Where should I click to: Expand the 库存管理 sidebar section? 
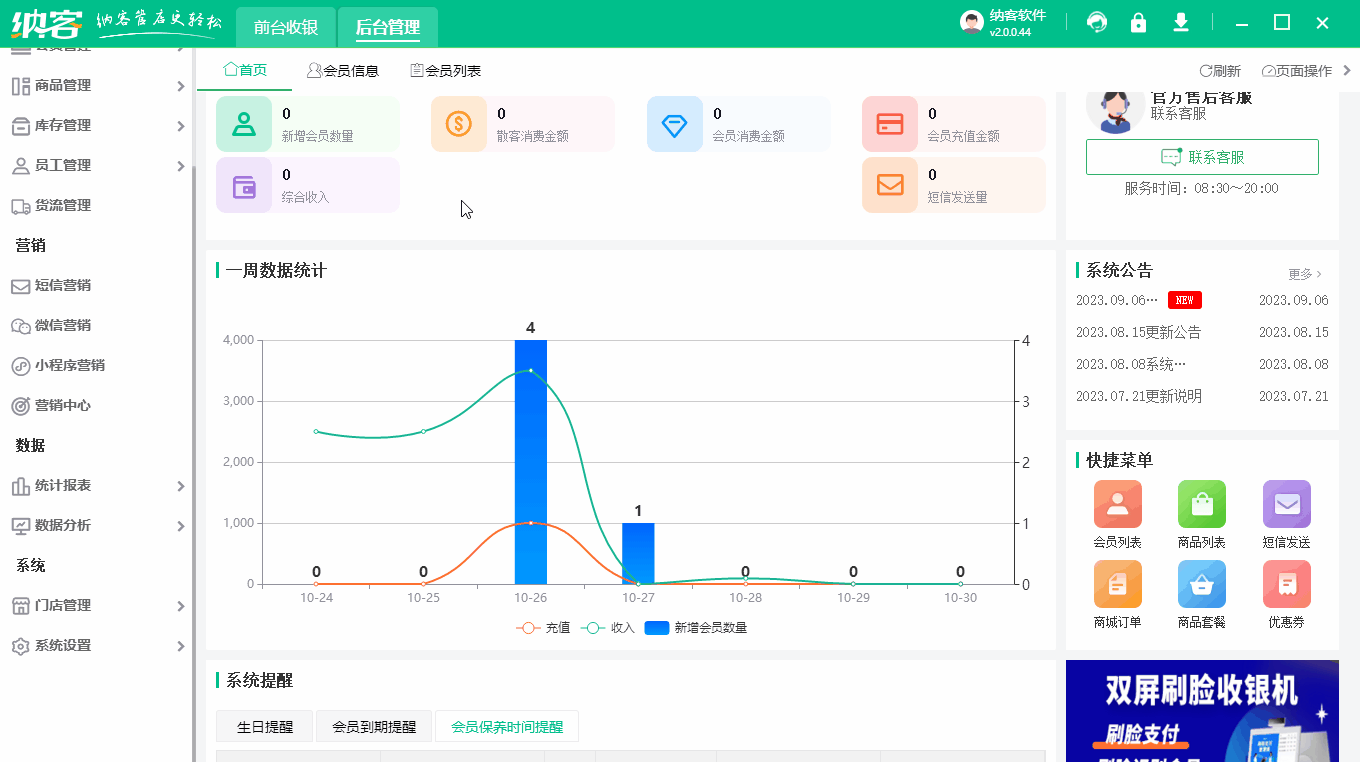click(95, 125)
